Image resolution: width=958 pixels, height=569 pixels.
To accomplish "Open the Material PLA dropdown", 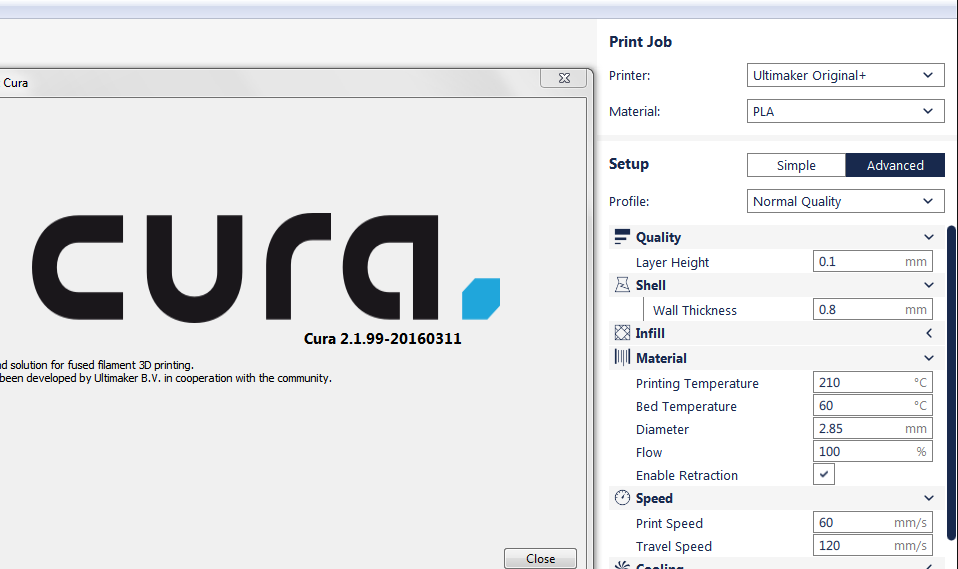I will [845, 111].
